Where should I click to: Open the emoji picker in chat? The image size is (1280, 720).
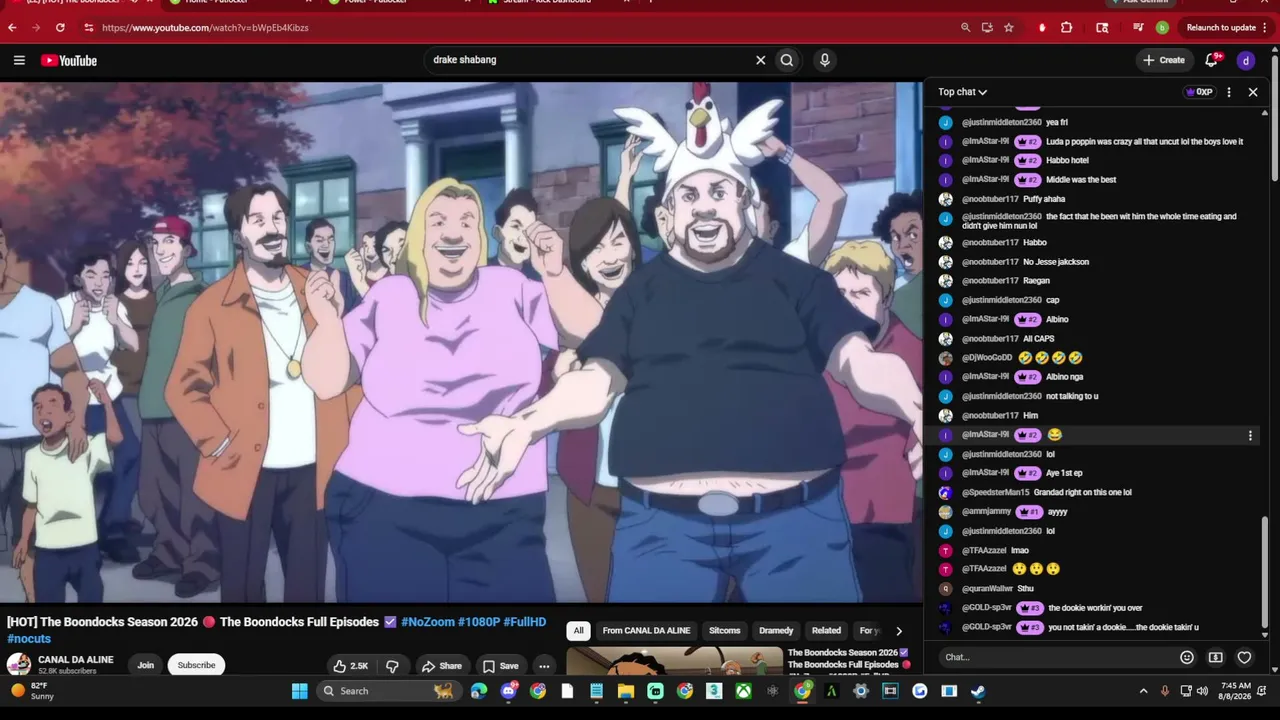tap(1187, 657)
